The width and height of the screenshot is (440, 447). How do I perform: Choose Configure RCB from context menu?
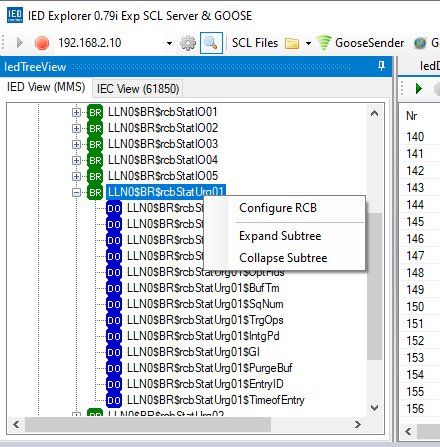(278, 208)
